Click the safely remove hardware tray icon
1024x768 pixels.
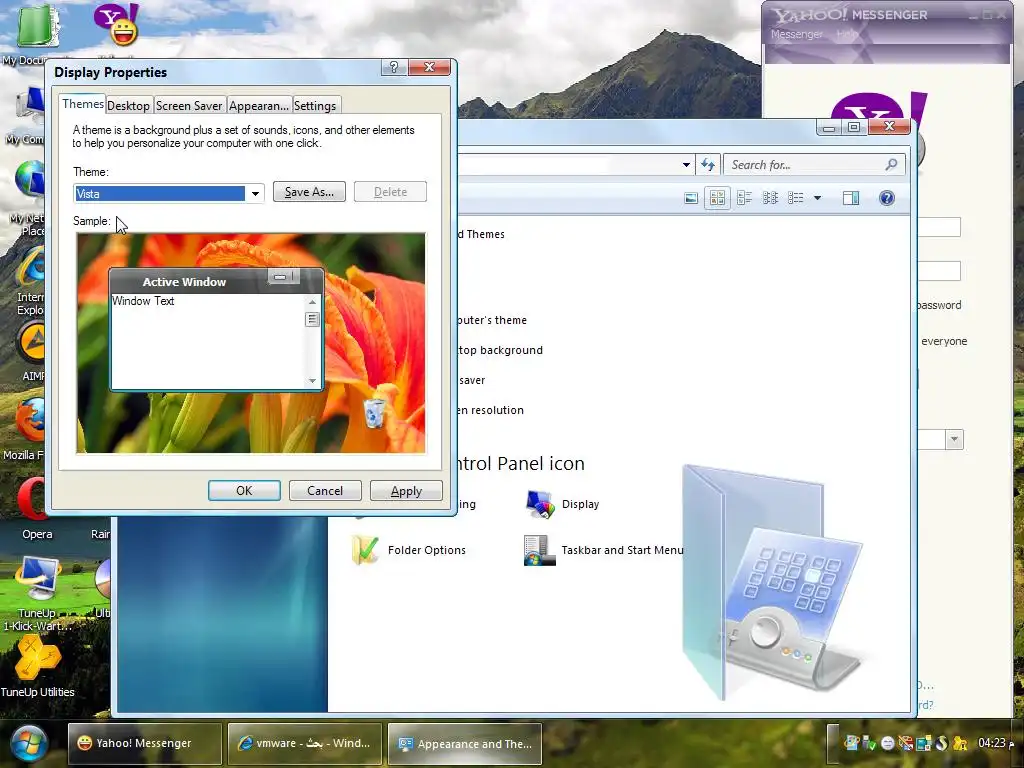869,743
